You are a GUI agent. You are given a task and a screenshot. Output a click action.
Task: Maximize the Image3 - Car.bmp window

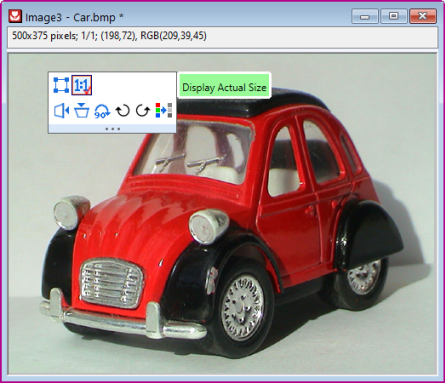point(394,16)
